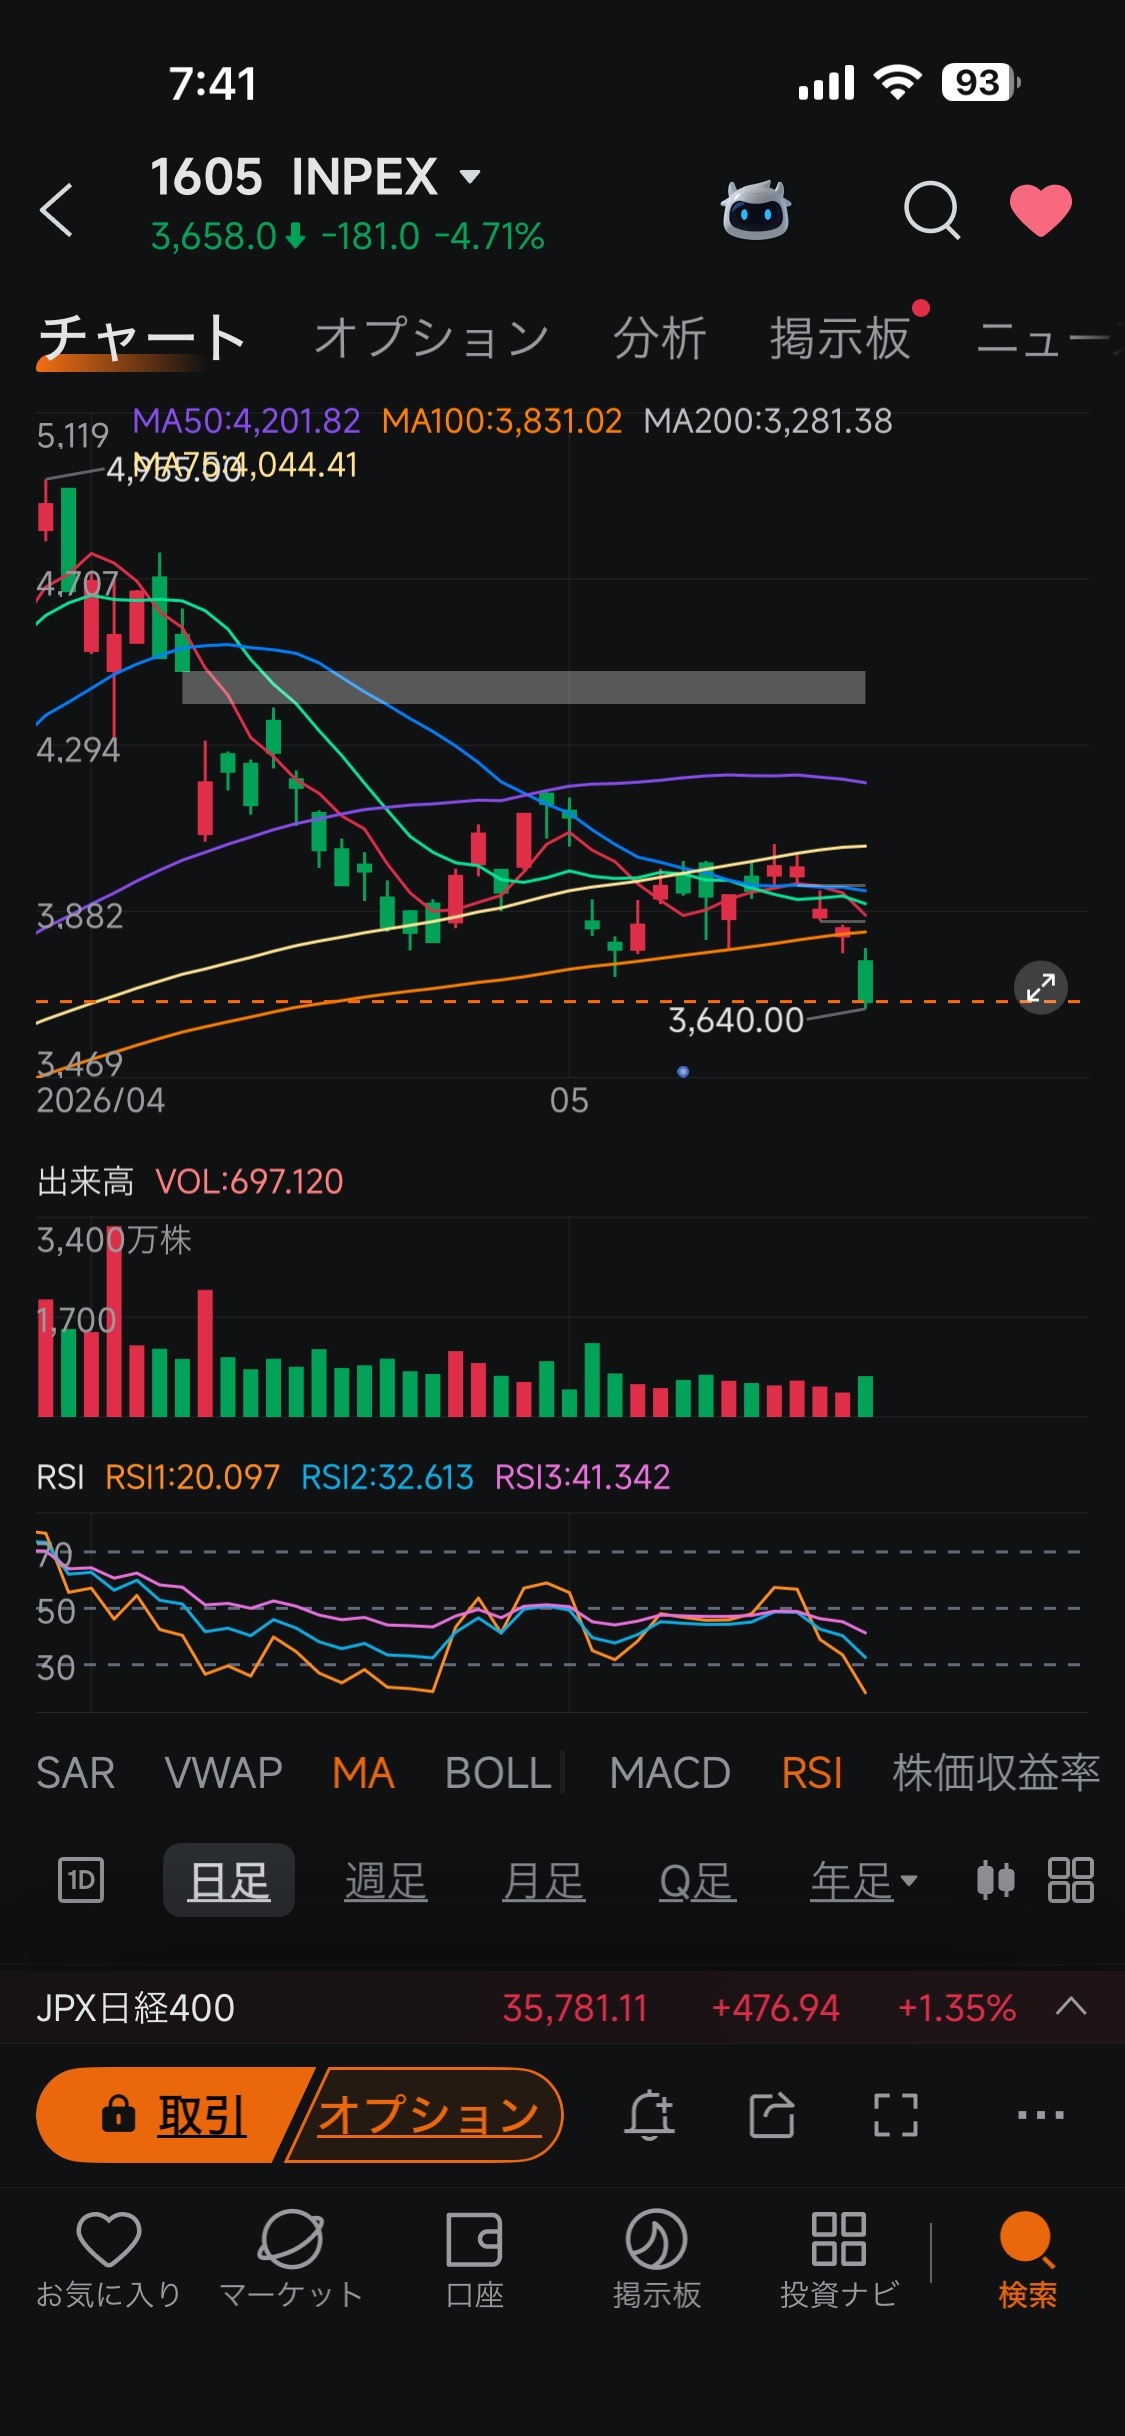1125x2436 pixels.
Task: Open 掲示板 in the bottom navigation
Action: click(x=656, y=2259)
